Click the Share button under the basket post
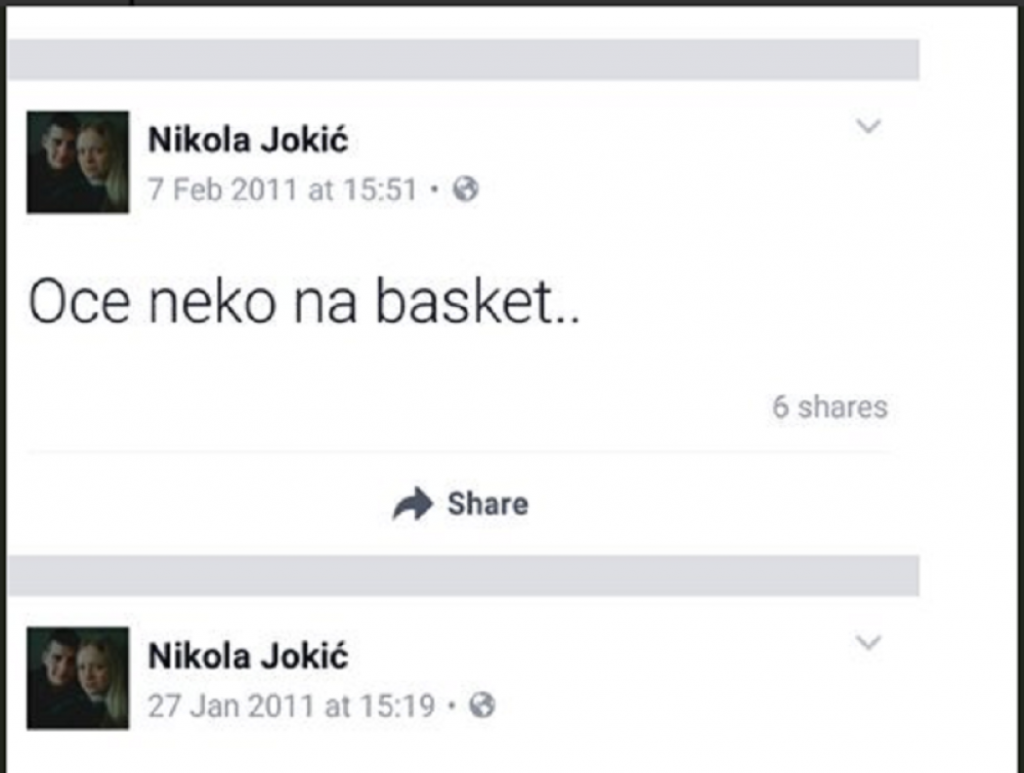The width and height of the screenshot is (1024, 773). (461, 503)
